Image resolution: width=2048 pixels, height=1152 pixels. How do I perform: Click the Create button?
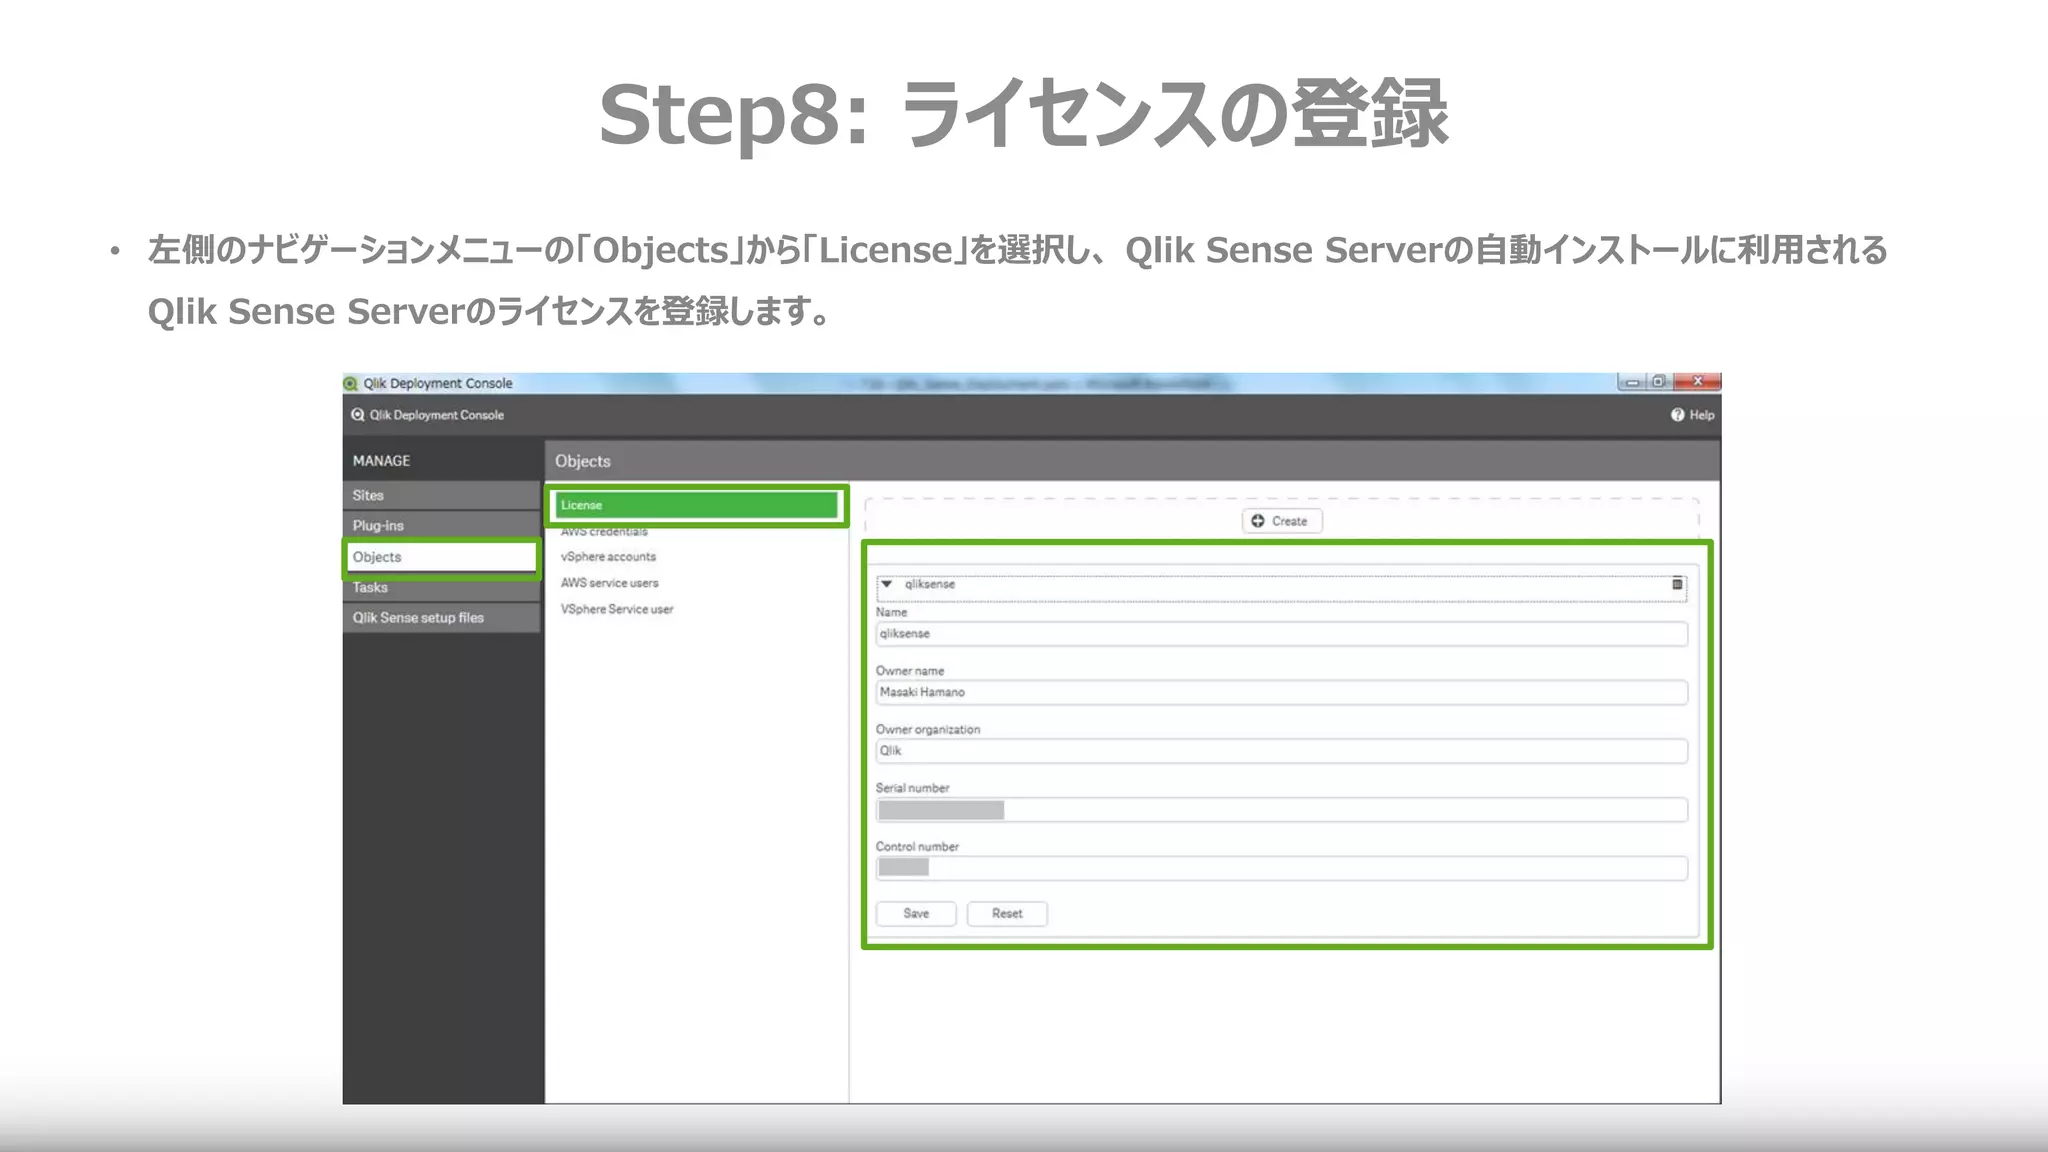[x=1282, y=521]
